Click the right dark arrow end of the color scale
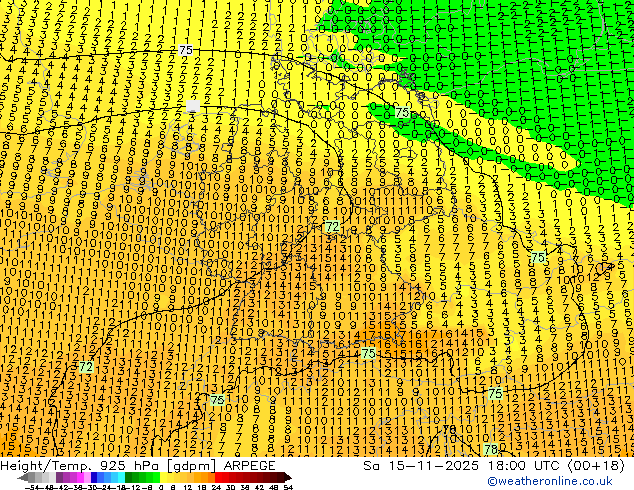The image size is (634, 490). click(288, 477)
